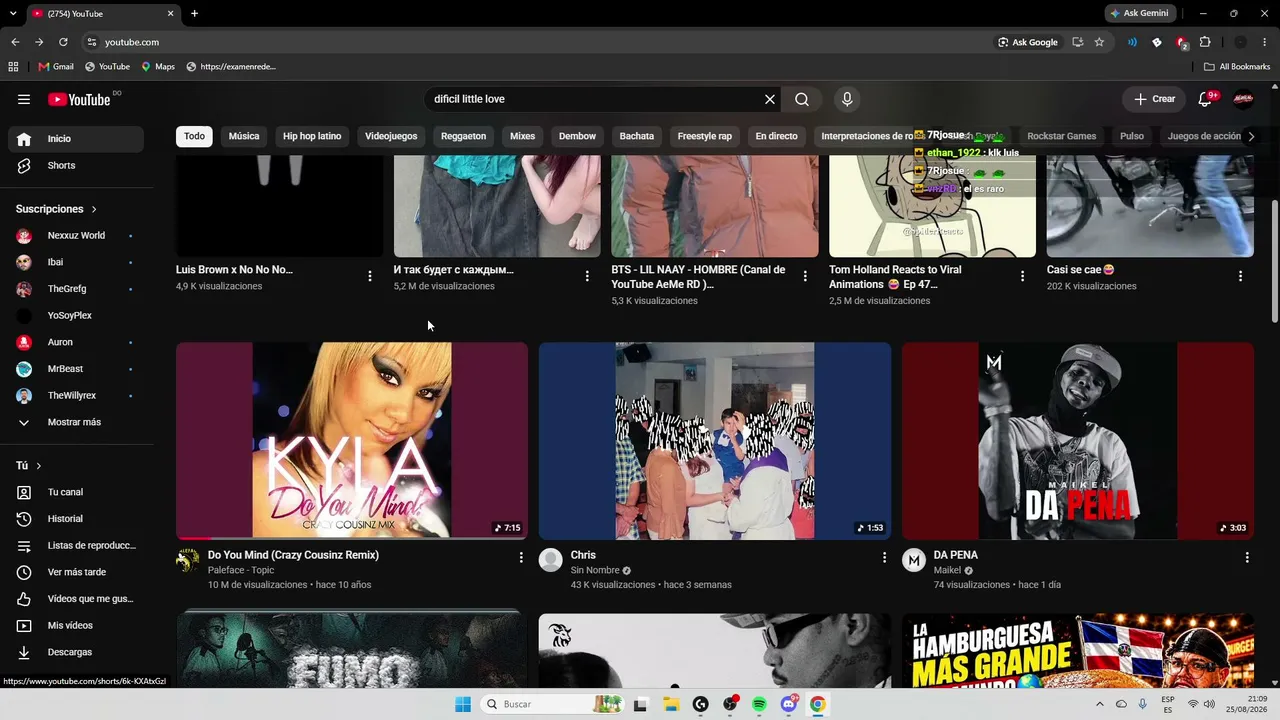Open YouTube notifications bell
Image resolution: width=1280 pixels, height=720 pixels.
1205,99
